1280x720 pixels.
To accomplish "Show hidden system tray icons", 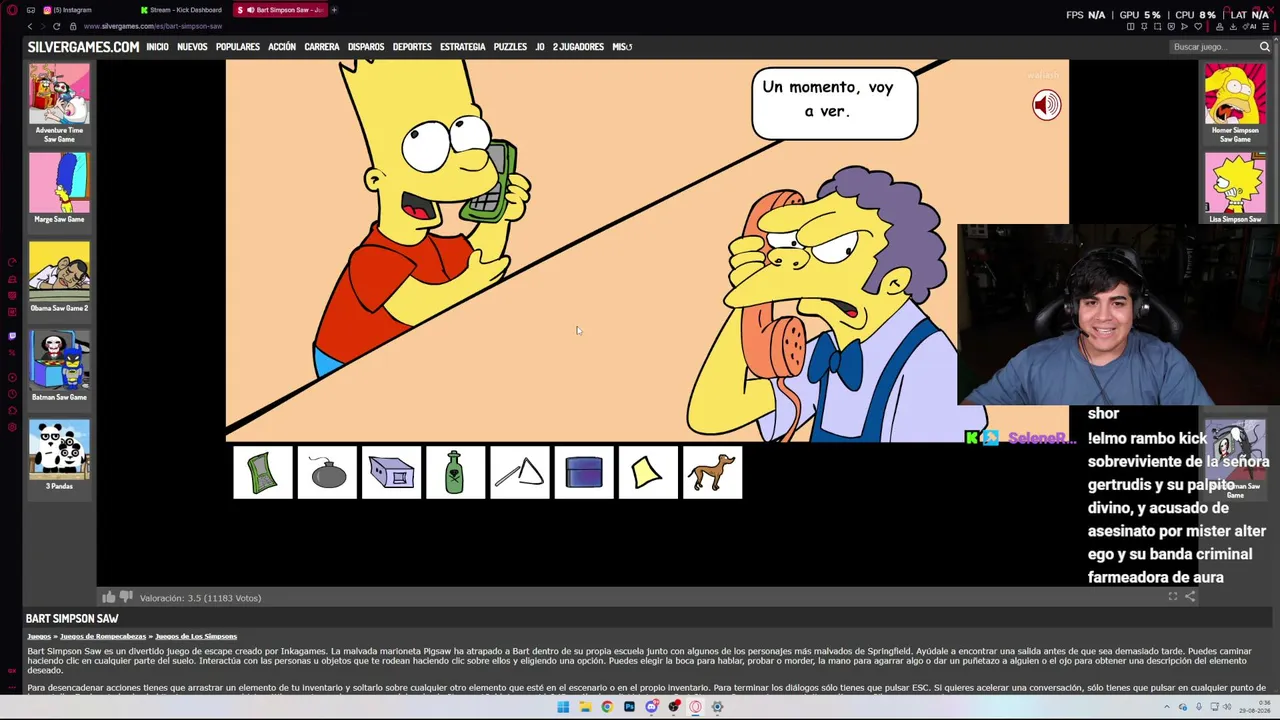I will click(1167, 707).
